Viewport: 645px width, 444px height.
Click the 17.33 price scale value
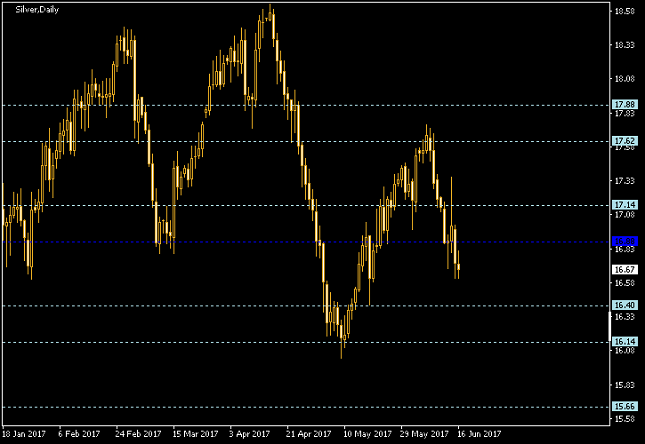pyautogui.click(x=624, y=181)
